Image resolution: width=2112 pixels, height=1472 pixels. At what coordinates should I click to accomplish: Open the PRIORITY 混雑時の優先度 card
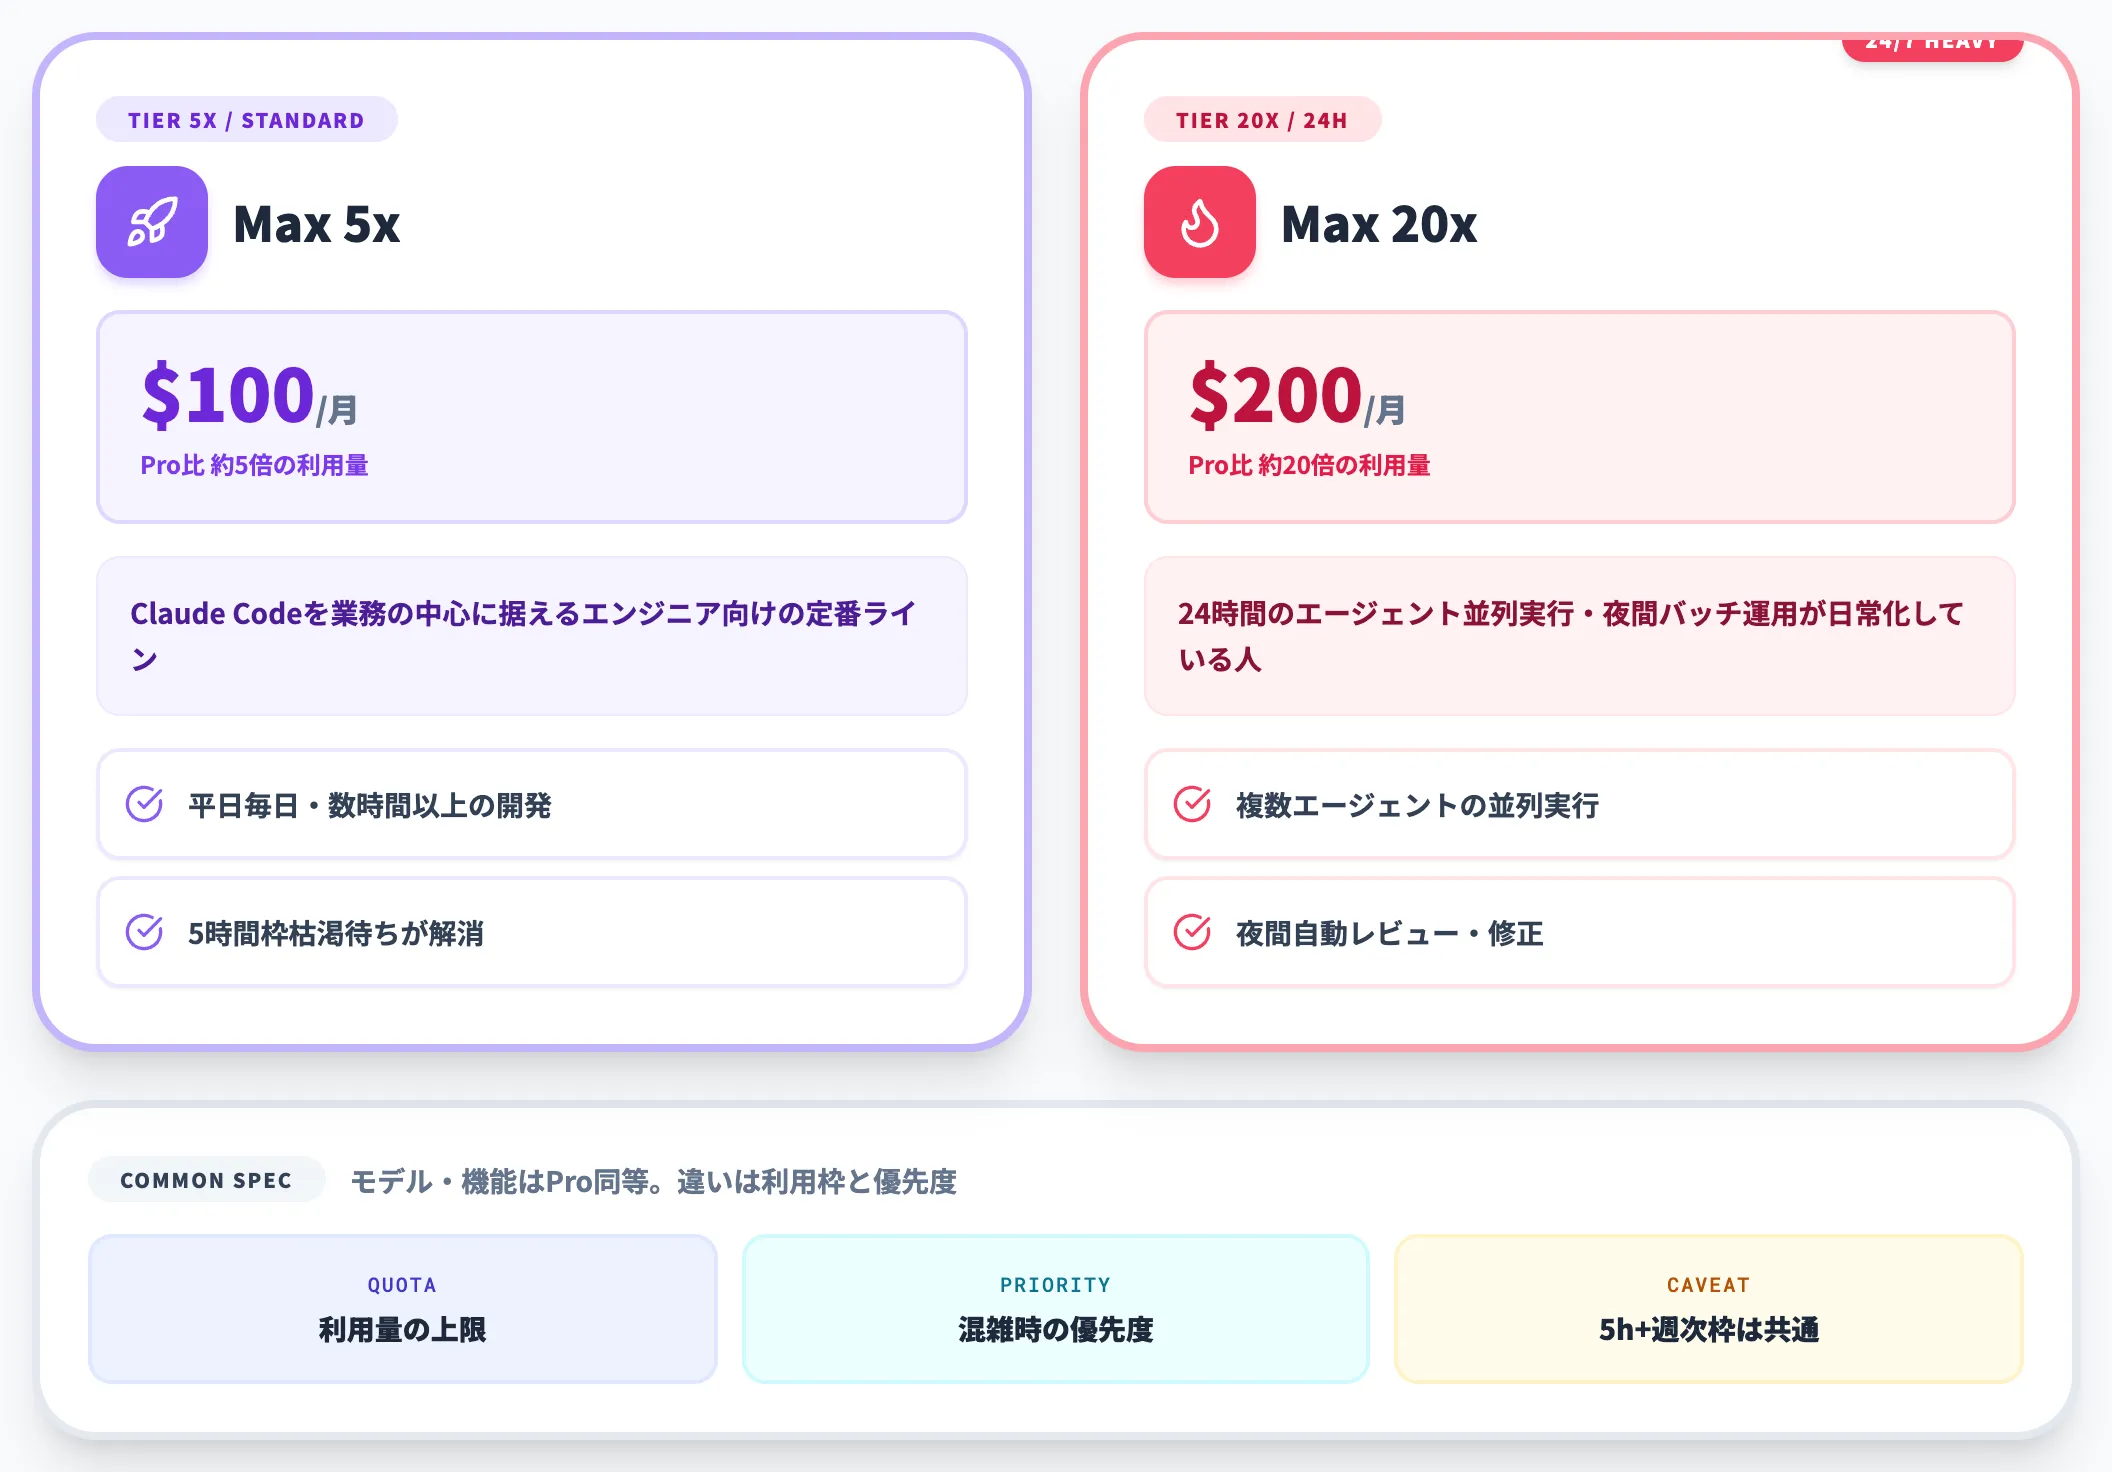click(x=1056, y=1309)
